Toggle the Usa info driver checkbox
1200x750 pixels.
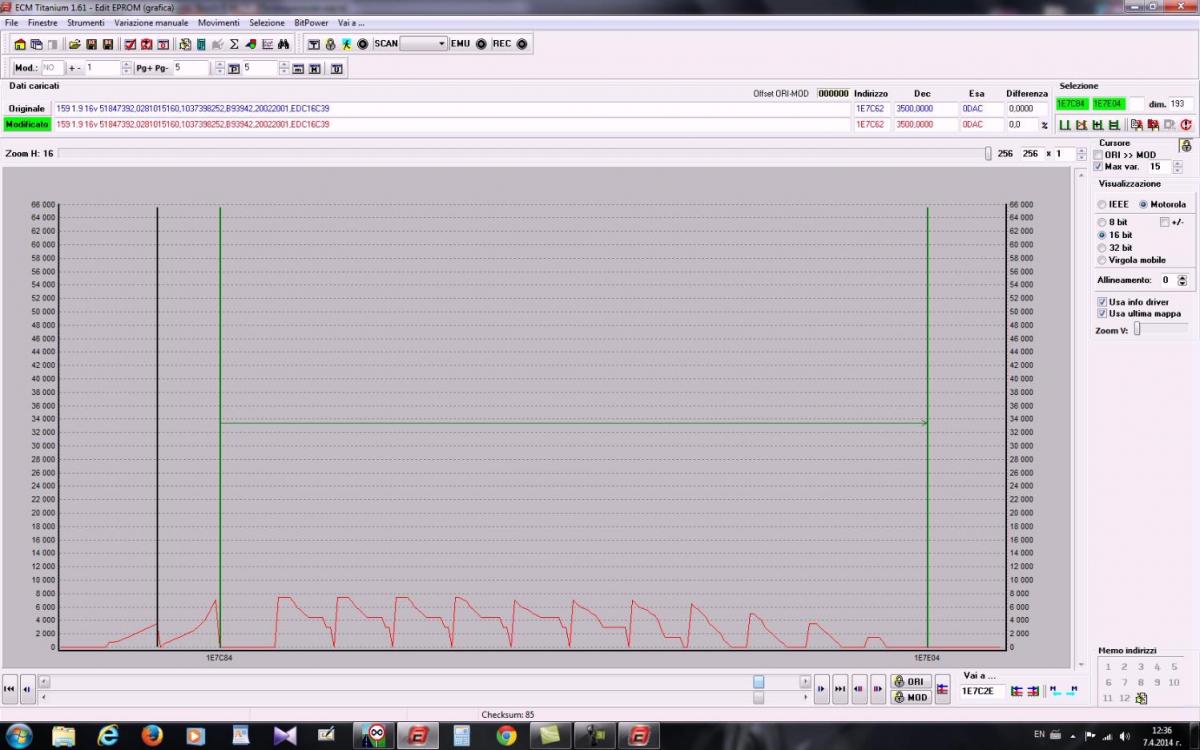[1102, 301]
